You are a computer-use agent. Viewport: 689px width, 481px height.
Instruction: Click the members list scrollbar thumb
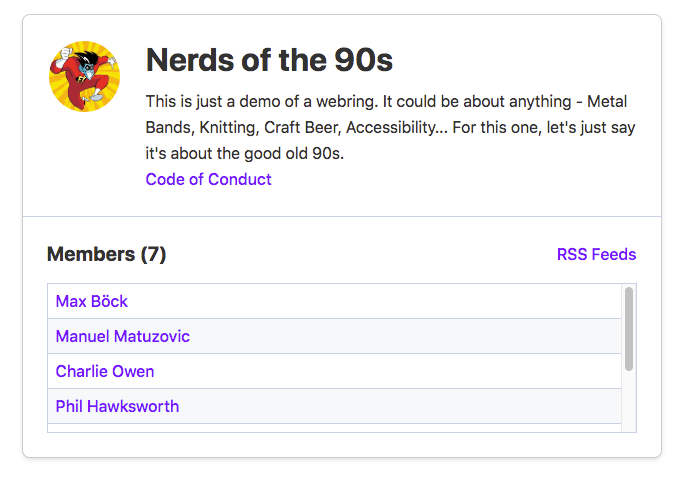point(629,329)
